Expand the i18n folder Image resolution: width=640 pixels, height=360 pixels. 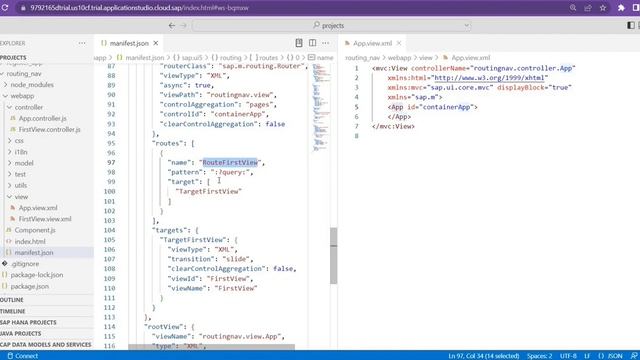coord(21,152)
